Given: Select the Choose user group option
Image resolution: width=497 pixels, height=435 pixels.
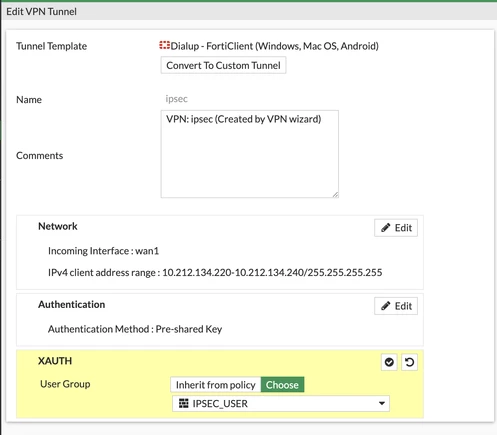Looking at the screenshot, I should pyautogui.click(x=282, y=385).
